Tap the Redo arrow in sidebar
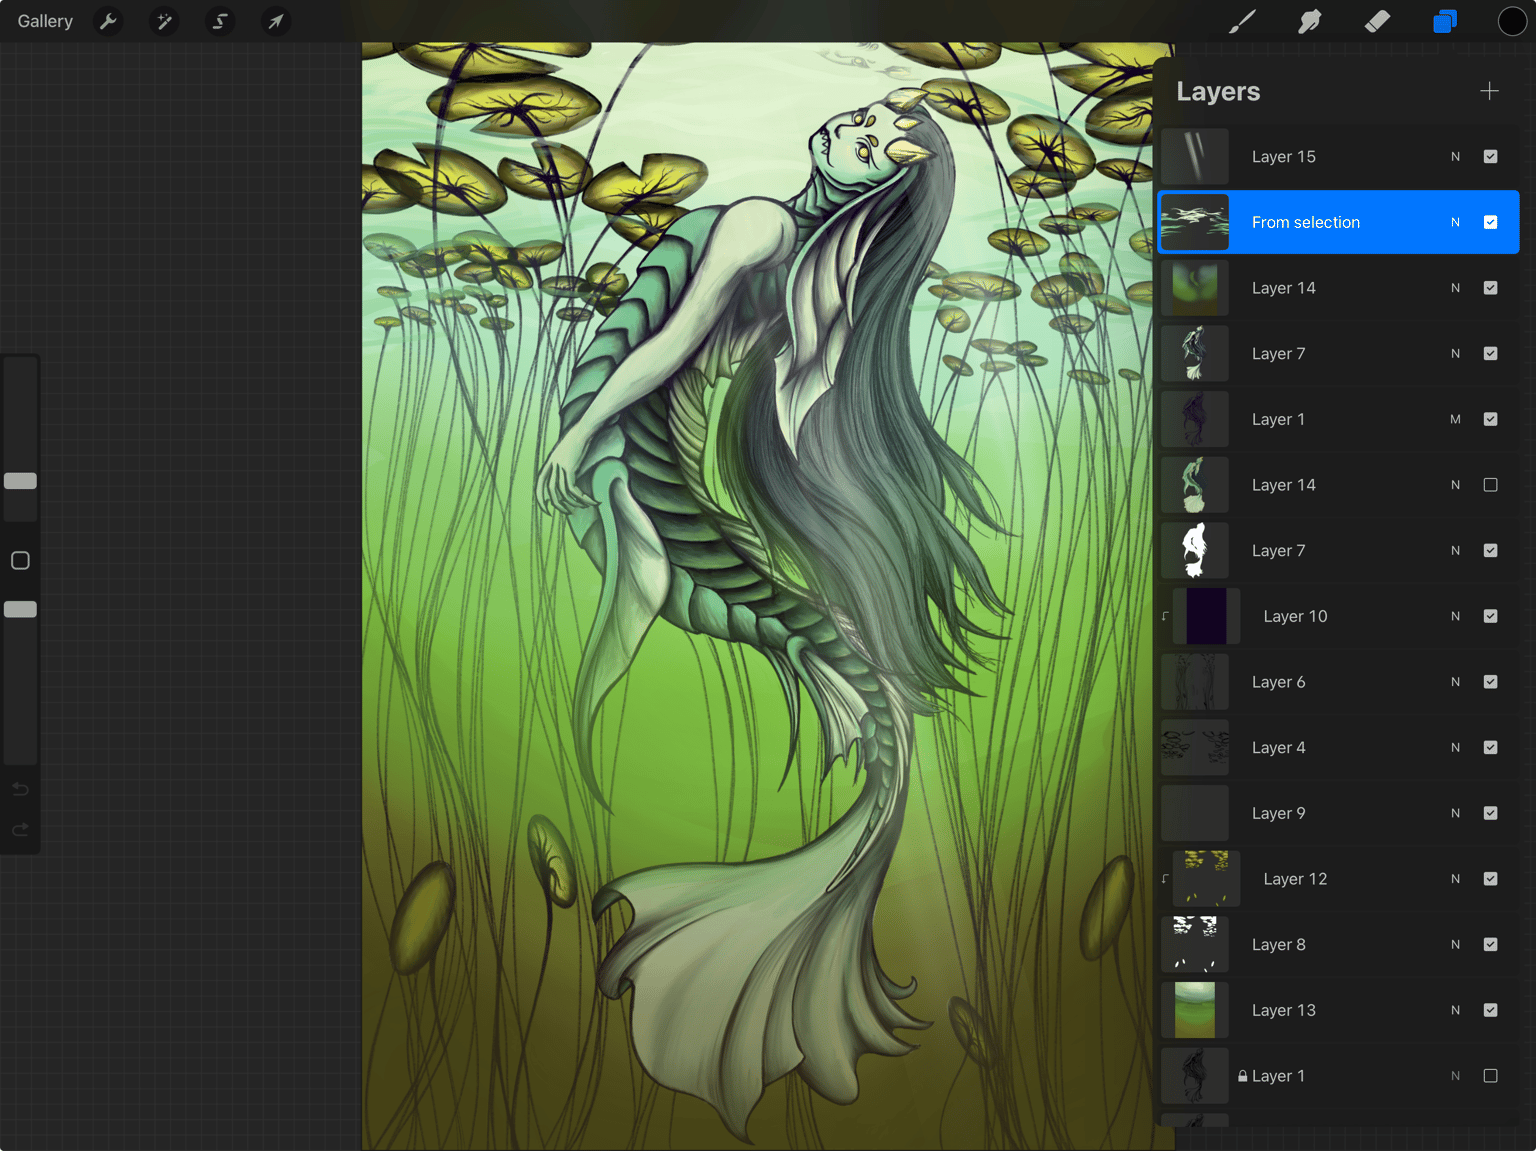1536x1151 pixels. (20, 830)
